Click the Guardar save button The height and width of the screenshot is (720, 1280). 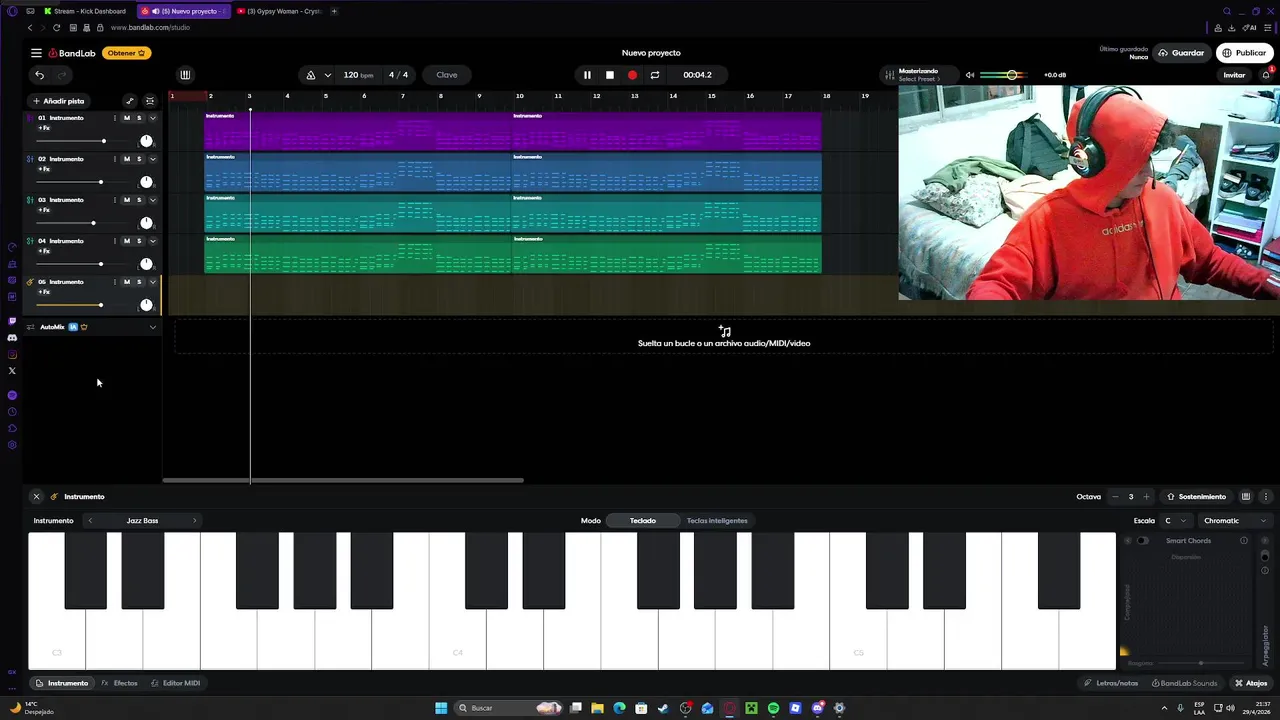[1181, 53]
